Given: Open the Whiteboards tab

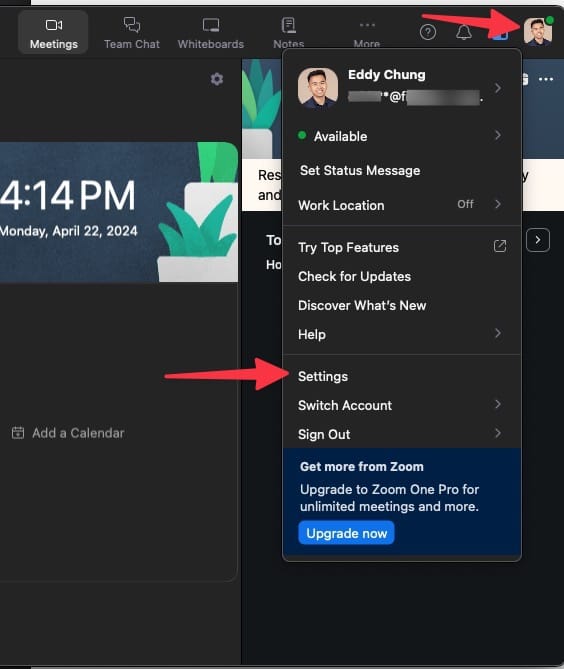Looking at the screenshot, I should 211,32.
